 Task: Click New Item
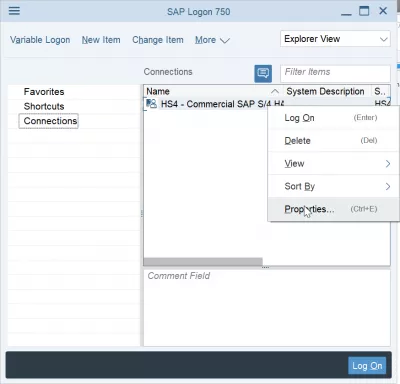point(101,40)
